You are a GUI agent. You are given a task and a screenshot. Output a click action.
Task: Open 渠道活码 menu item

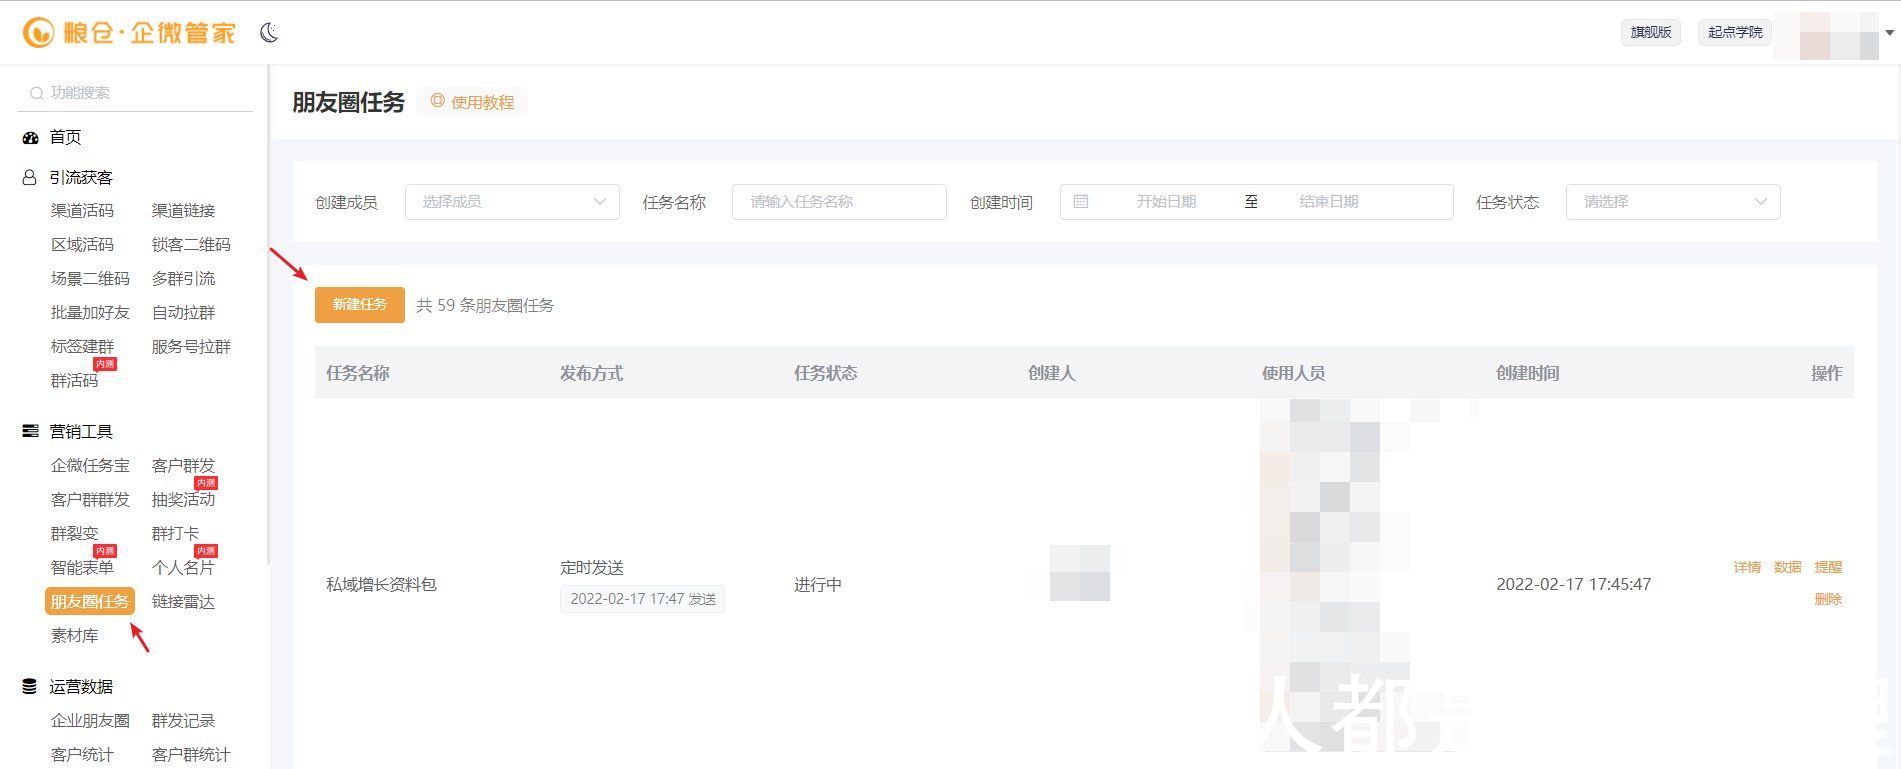point(82,211)
